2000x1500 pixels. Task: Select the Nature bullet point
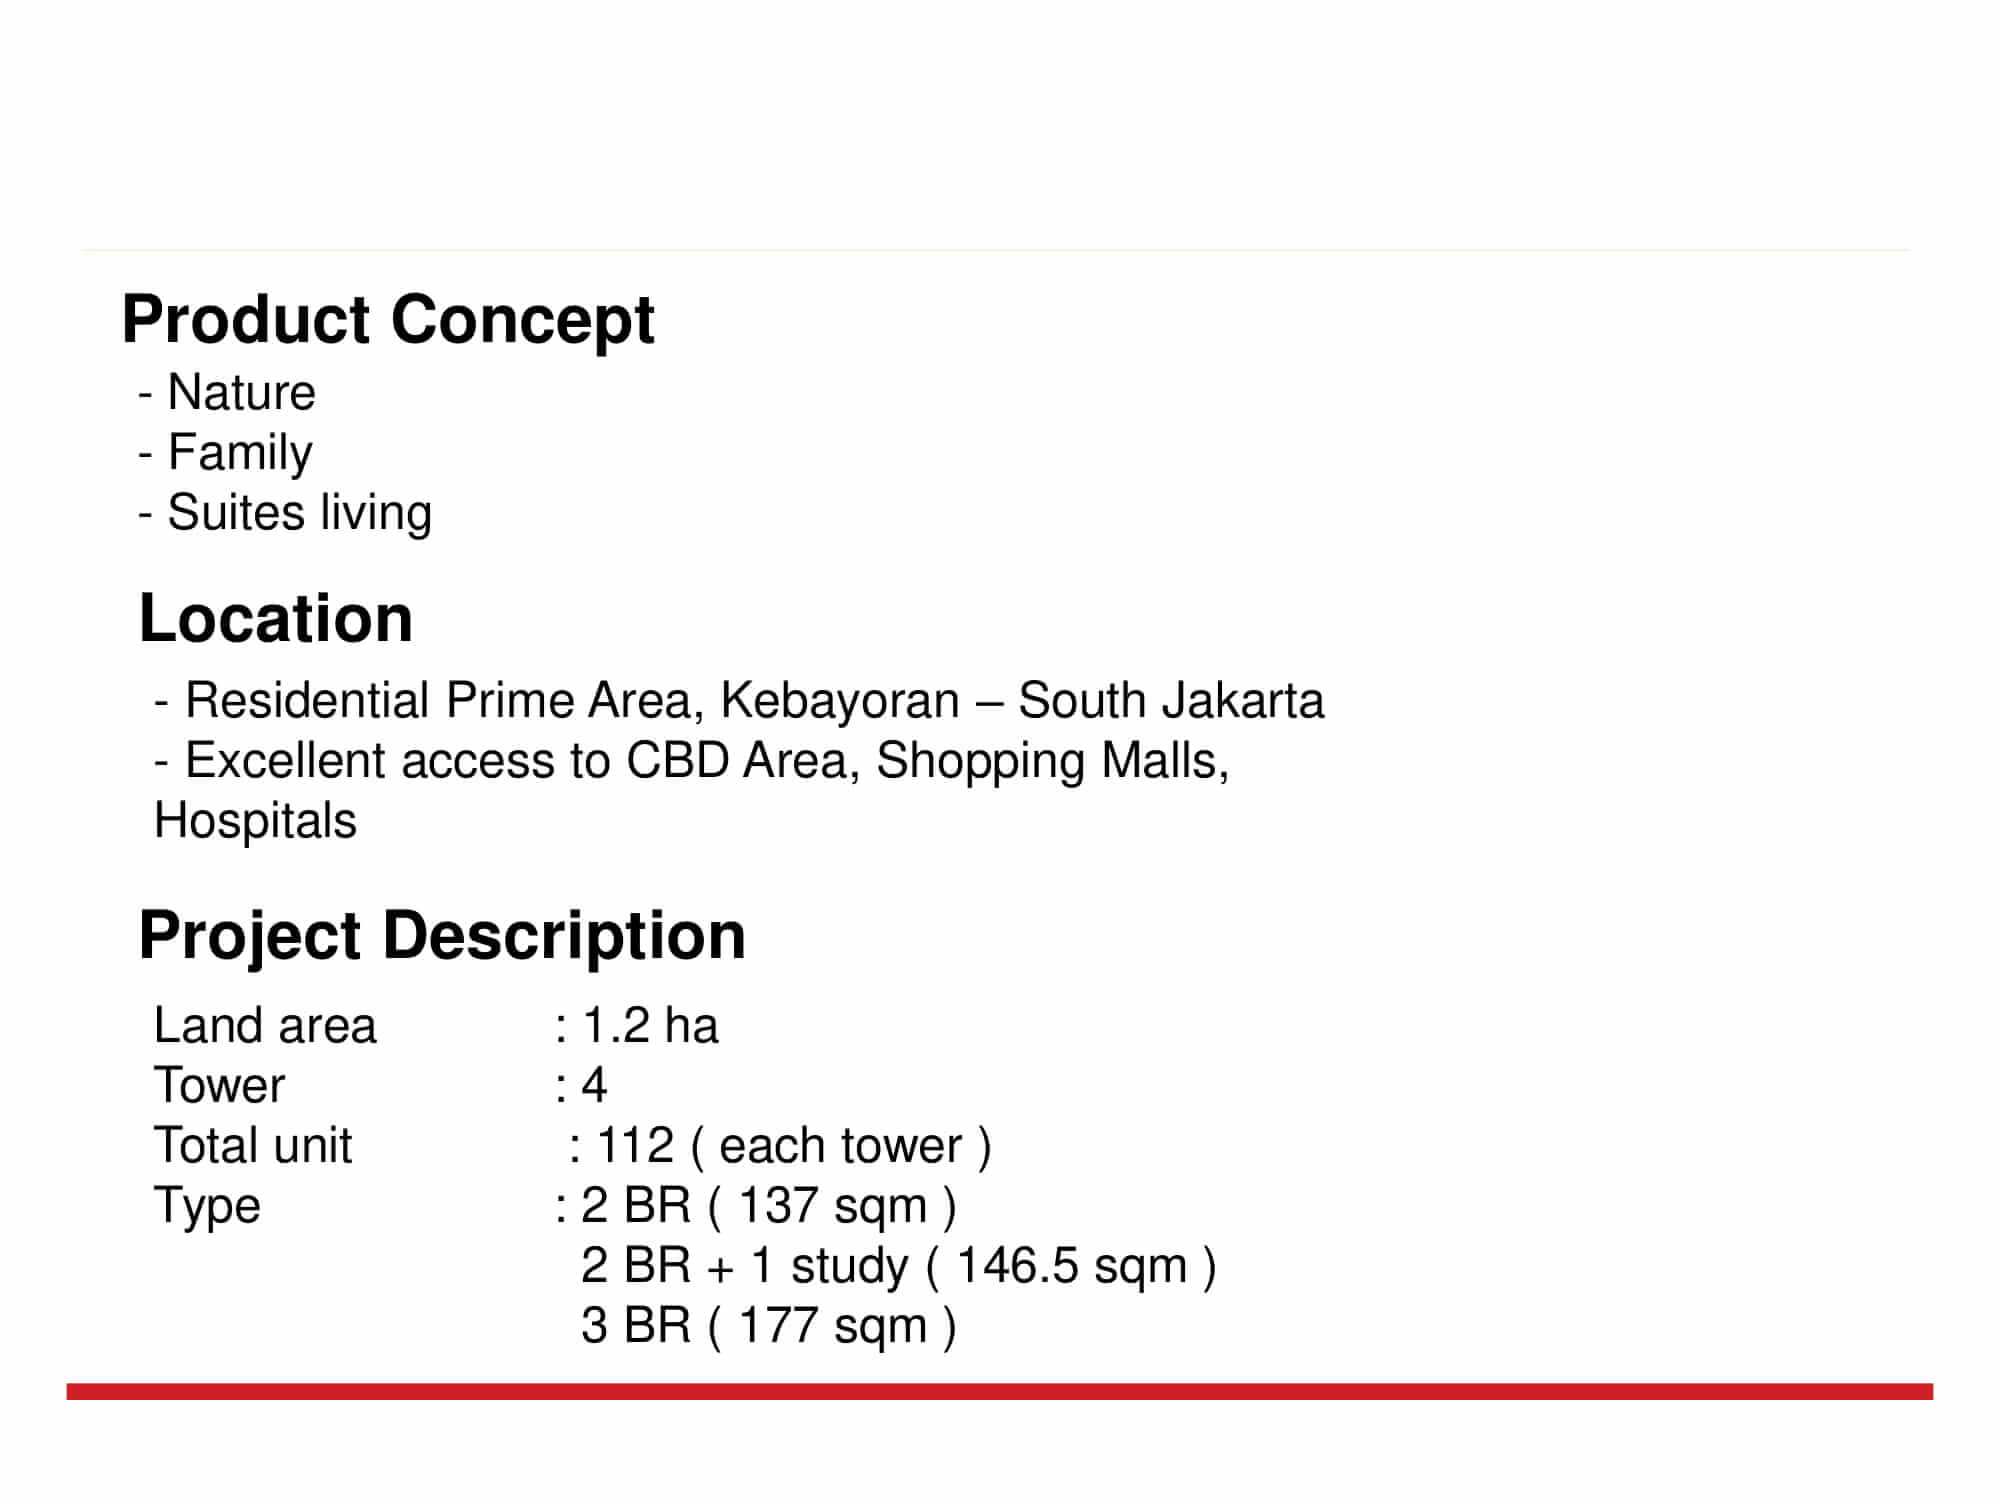pos(240,392)
